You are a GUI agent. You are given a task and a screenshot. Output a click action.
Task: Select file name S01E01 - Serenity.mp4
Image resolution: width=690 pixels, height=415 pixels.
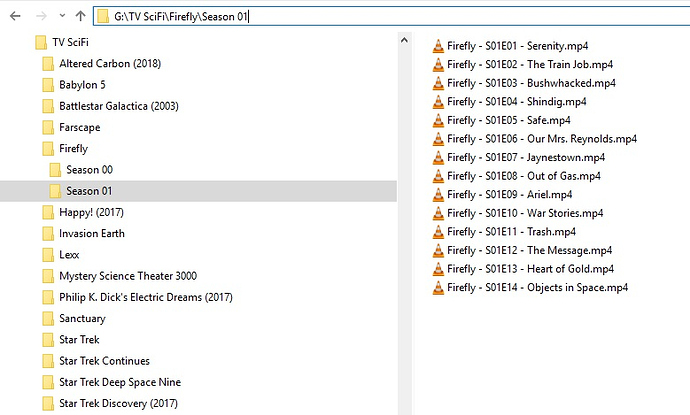click(518, 46)
